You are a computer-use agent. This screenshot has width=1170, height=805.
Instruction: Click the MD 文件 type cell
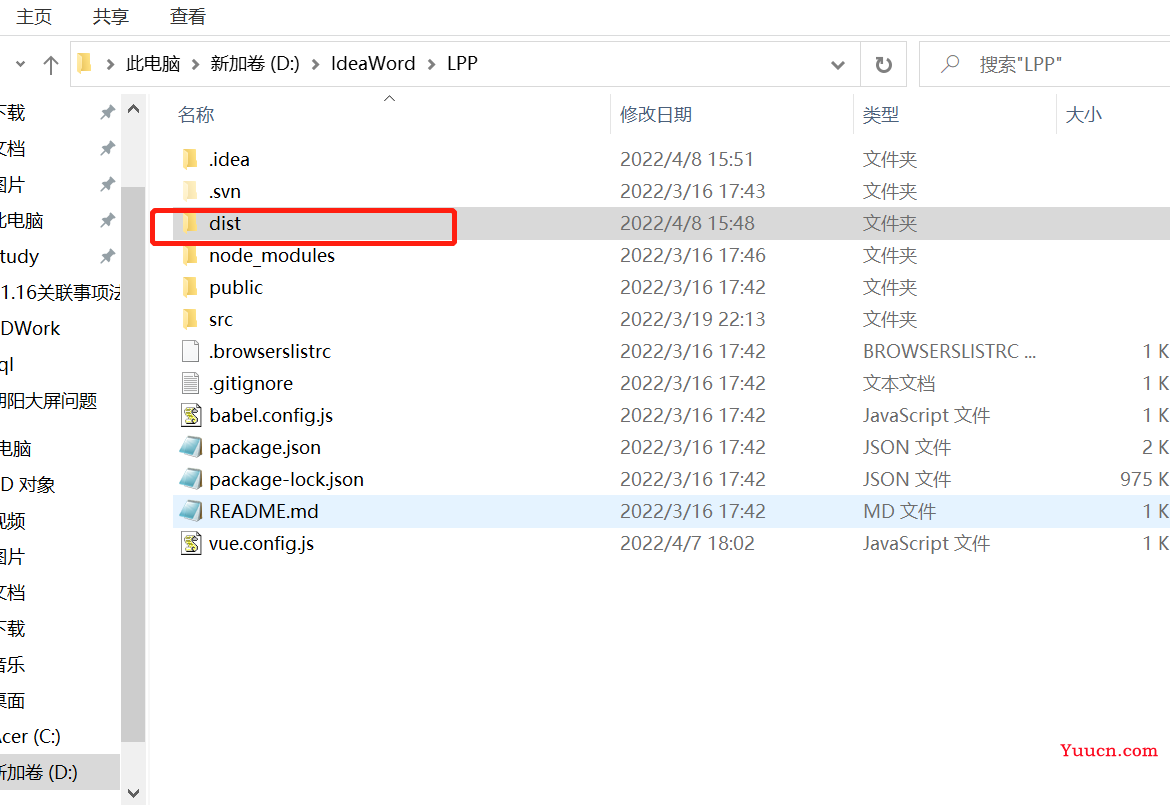point(899,511)
